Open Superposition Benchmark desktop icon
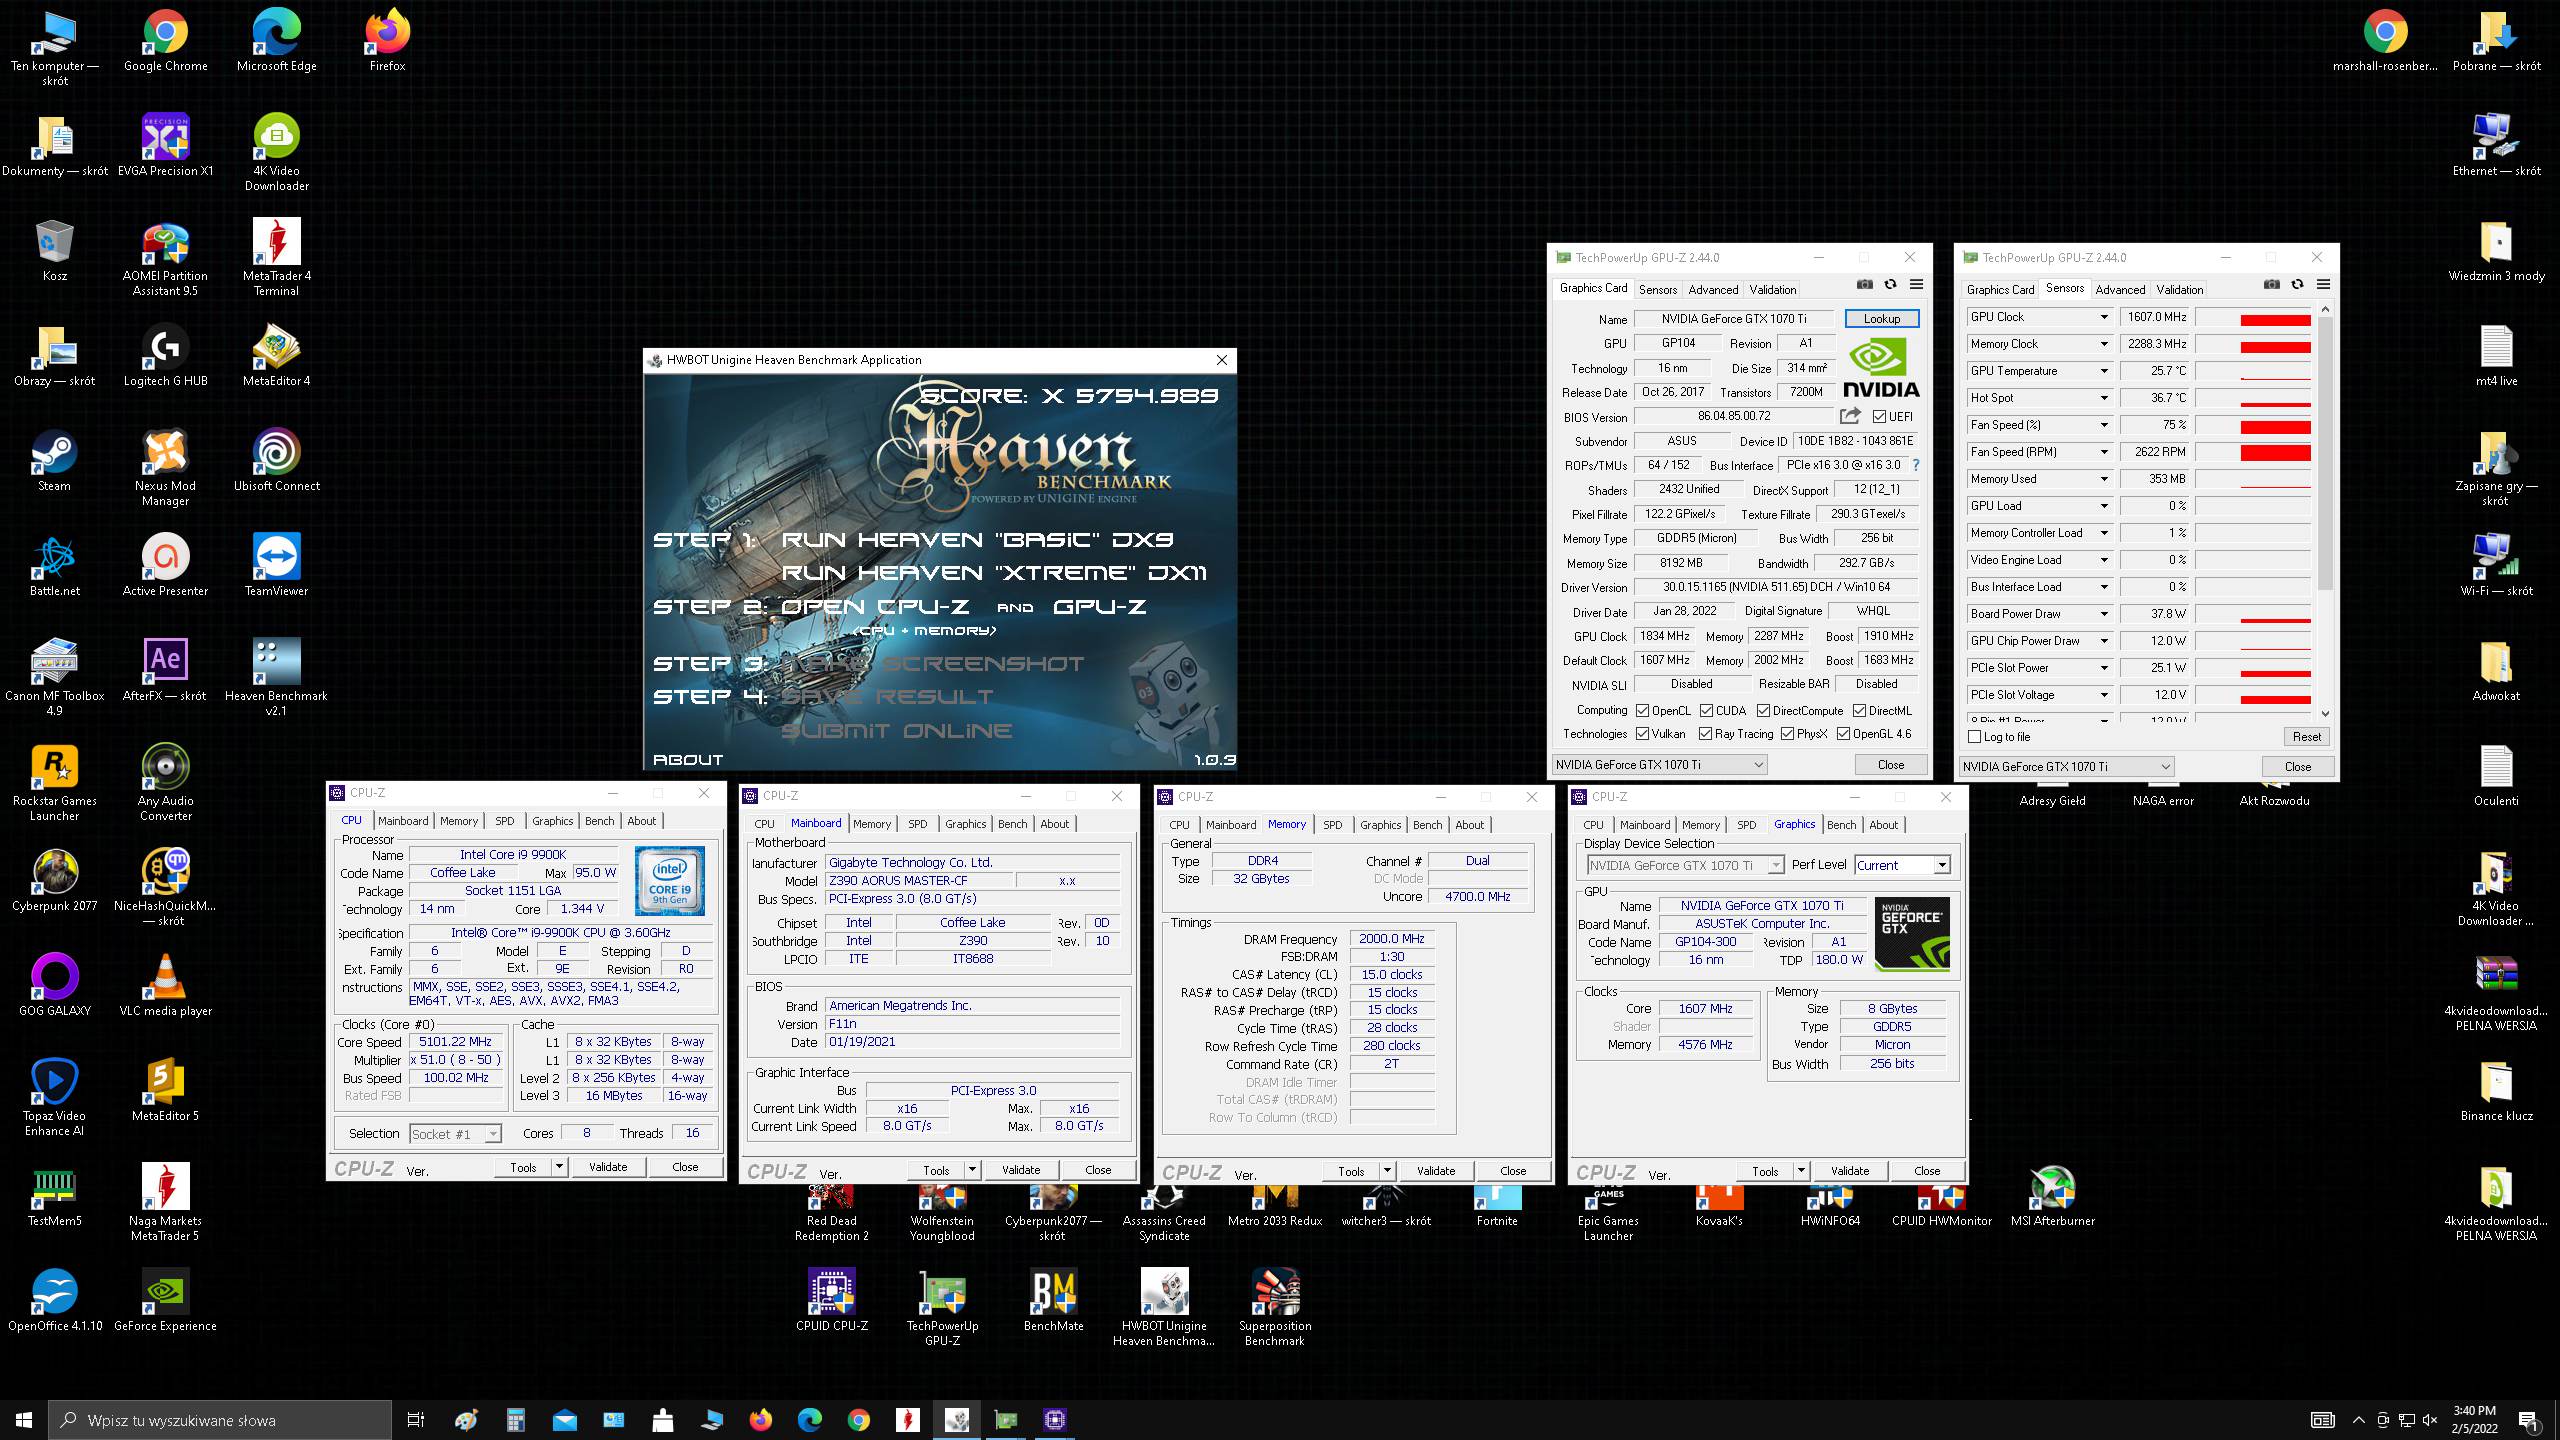 coord(1274,1308)
